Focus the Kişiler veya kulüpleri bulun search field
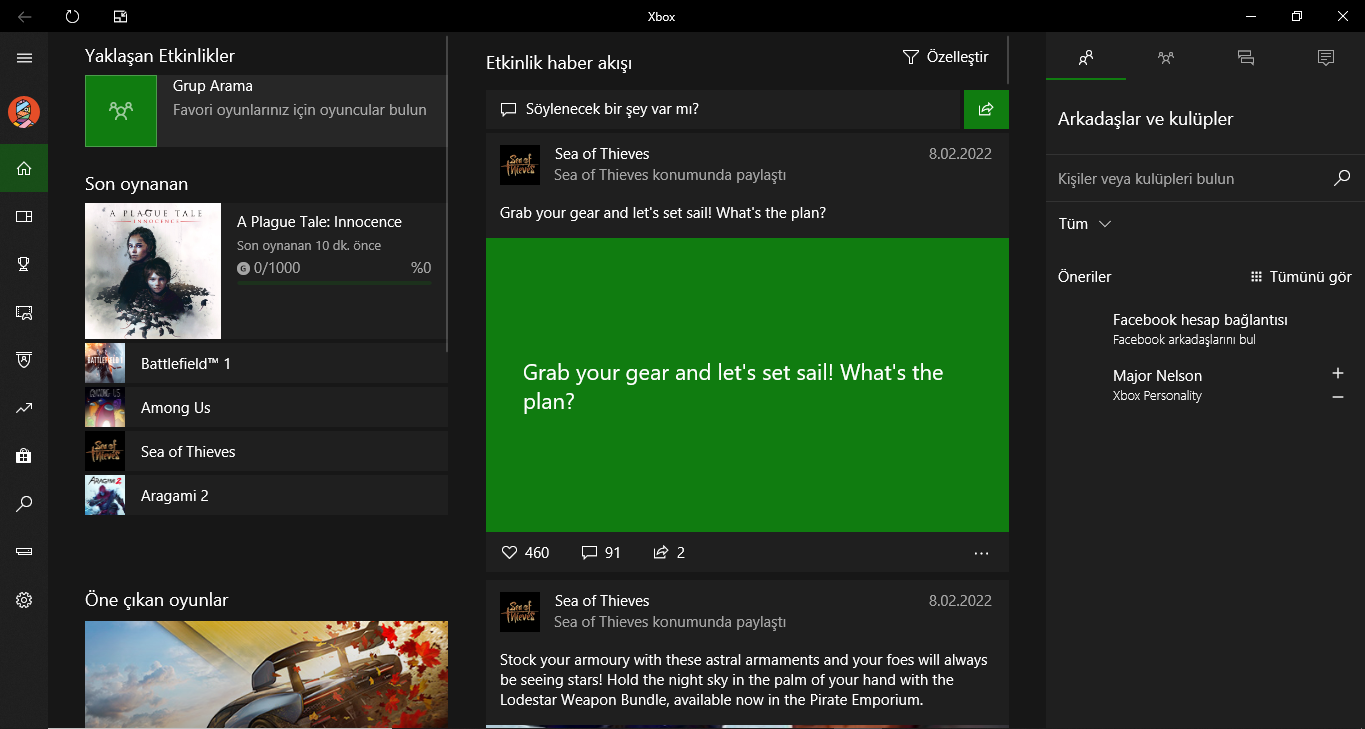 click(x=1190, y=179)
